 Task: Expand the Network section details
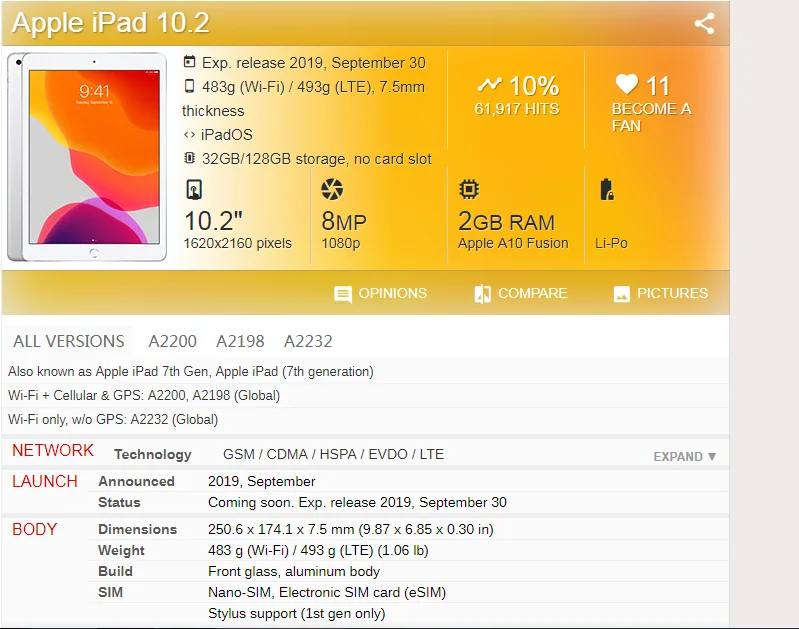tap(685, 457)
